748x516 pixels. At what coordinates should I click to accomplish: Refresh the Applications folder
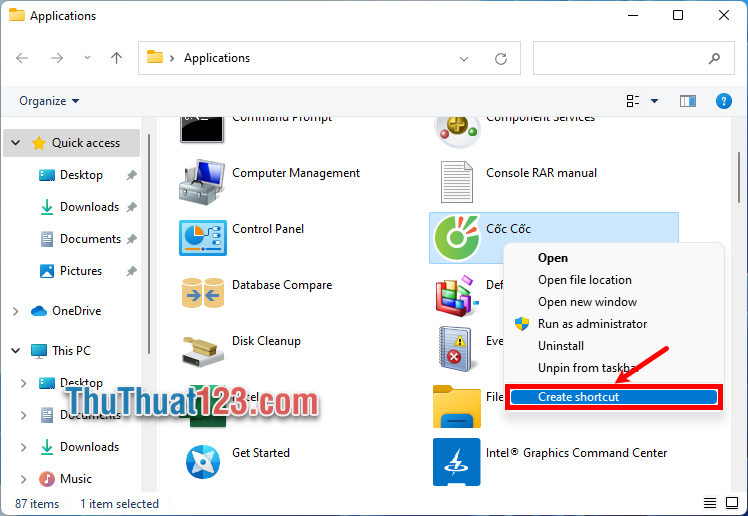pyautogui.click(x=500, y=59)
